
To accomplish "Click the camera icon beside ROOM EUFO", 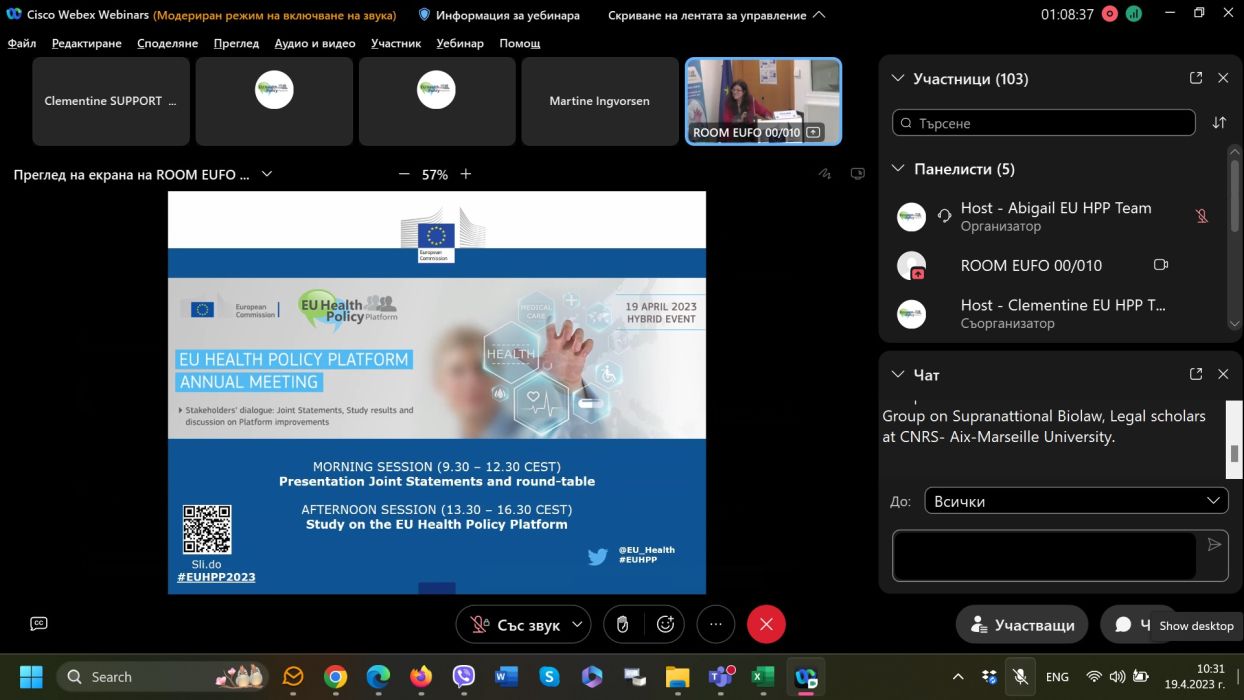I will tap(1161, 265).
